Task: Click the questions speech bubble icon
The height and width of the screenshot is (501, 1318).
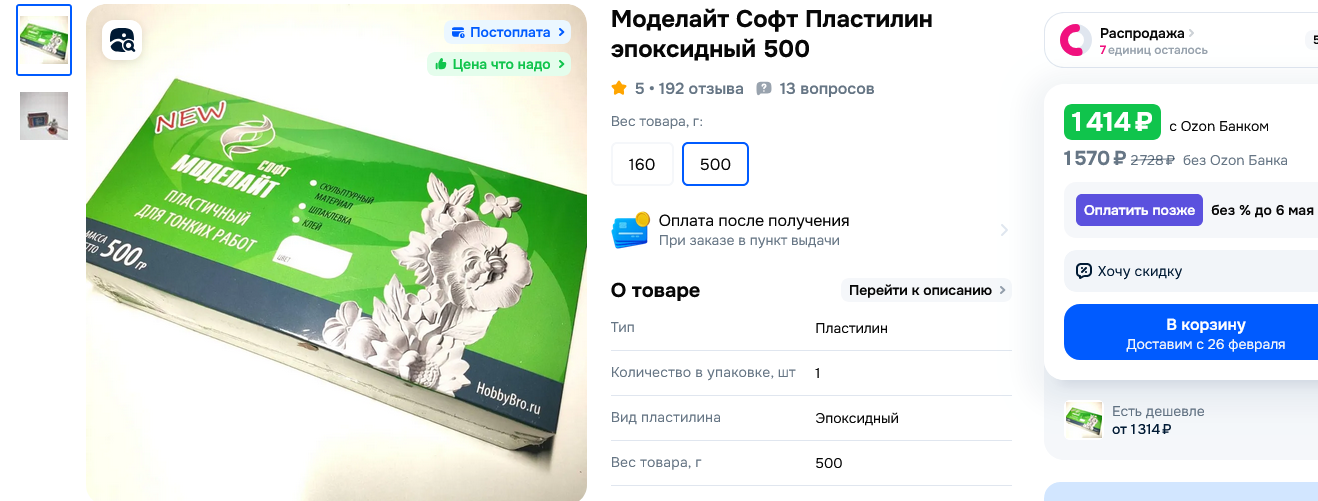Action: click(x=764, y=89)
